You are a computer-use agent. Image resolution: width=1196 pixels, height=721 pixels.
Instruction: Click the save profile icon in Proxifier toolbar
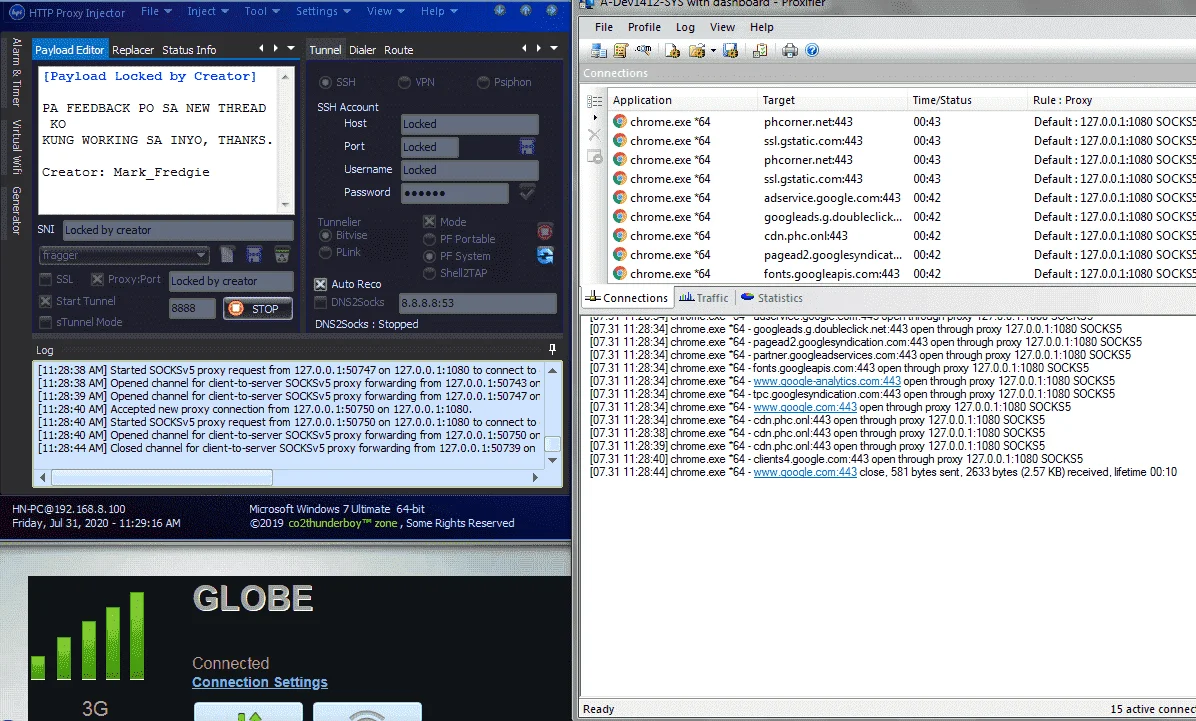tap(730, 50)
